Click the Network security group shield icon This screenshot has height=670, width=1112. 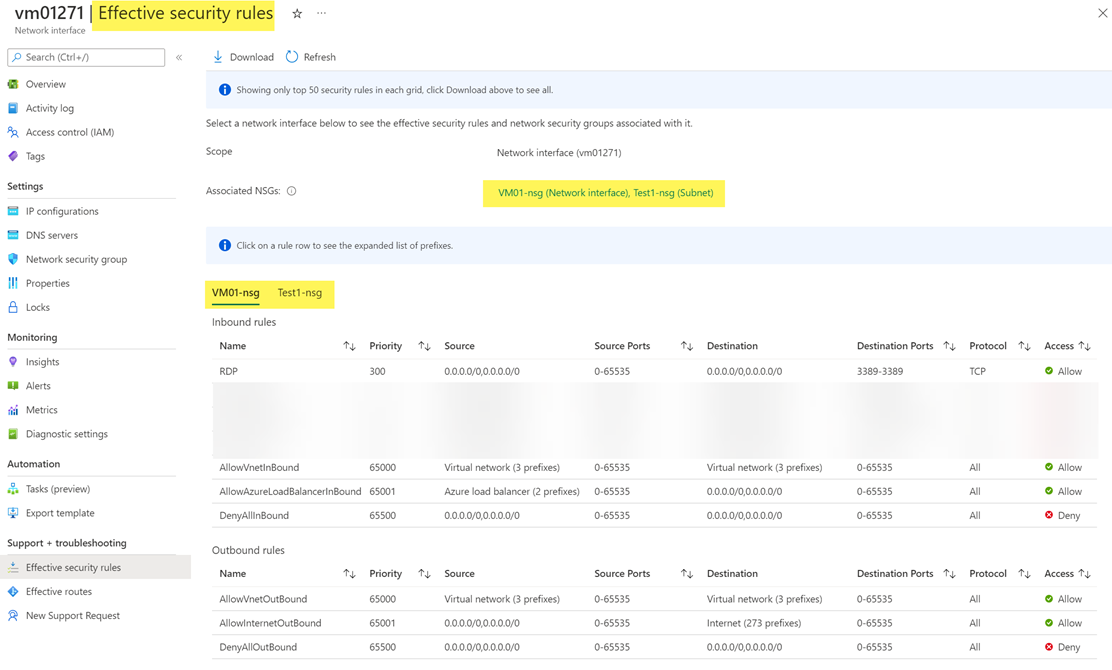point(13,259)
